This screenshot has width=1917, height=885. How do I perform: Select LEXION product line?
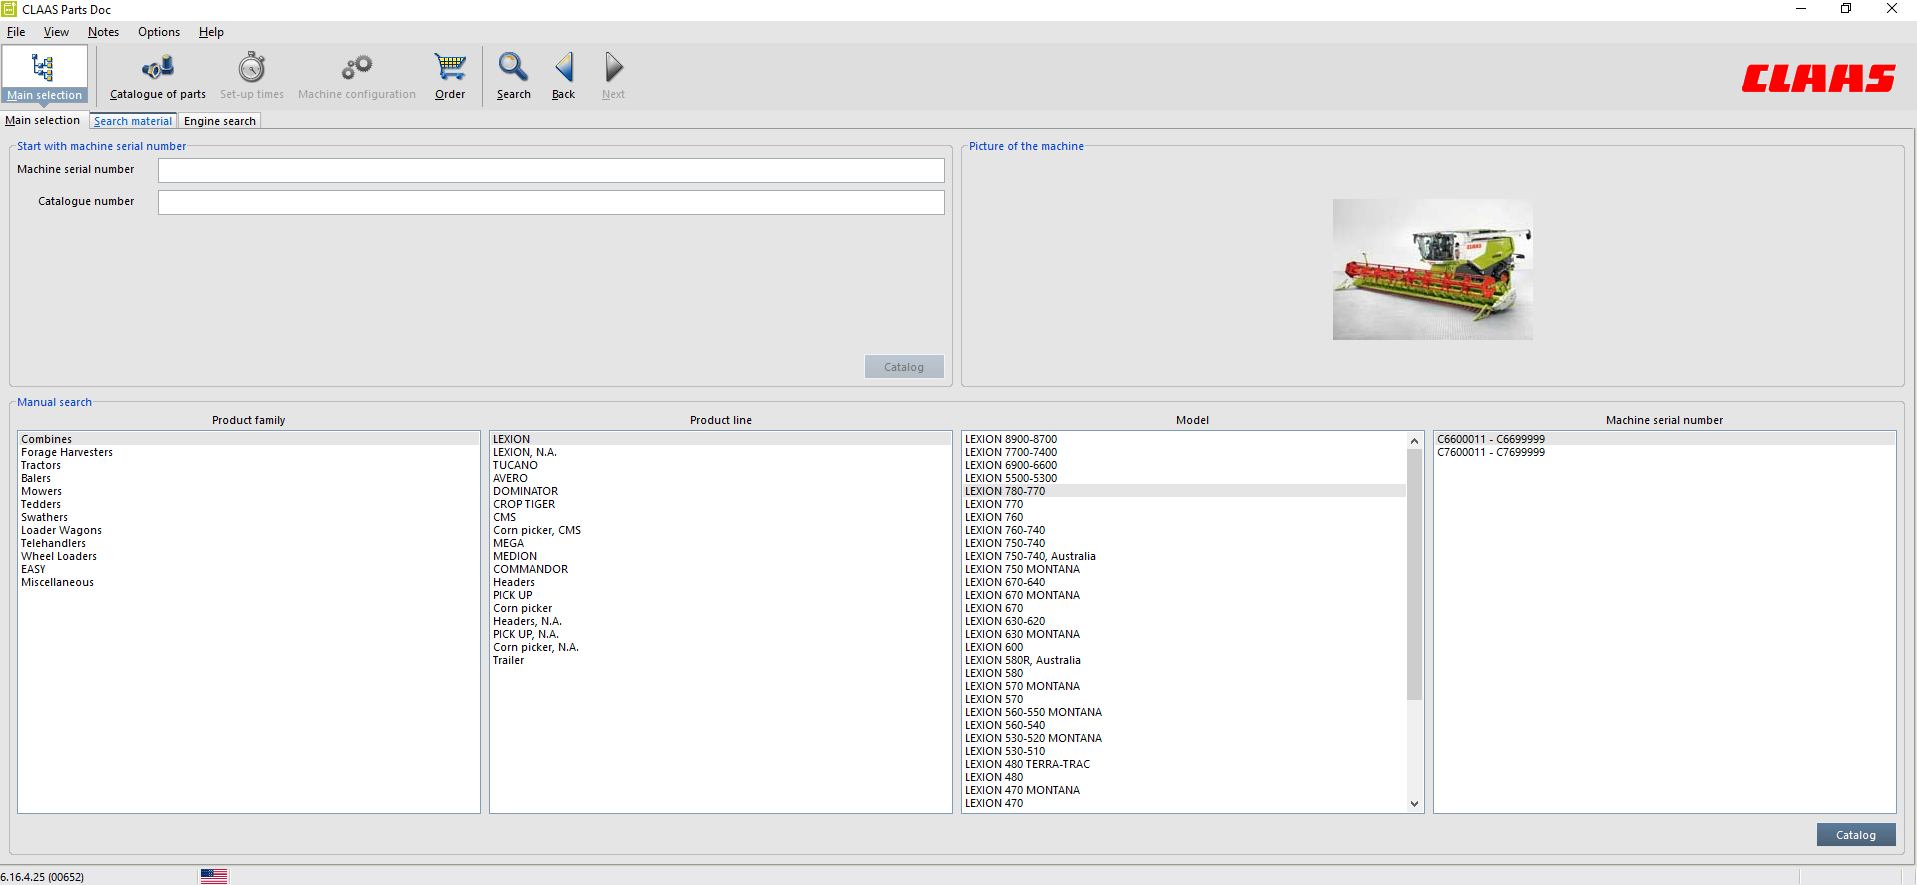tap(720, 439)
